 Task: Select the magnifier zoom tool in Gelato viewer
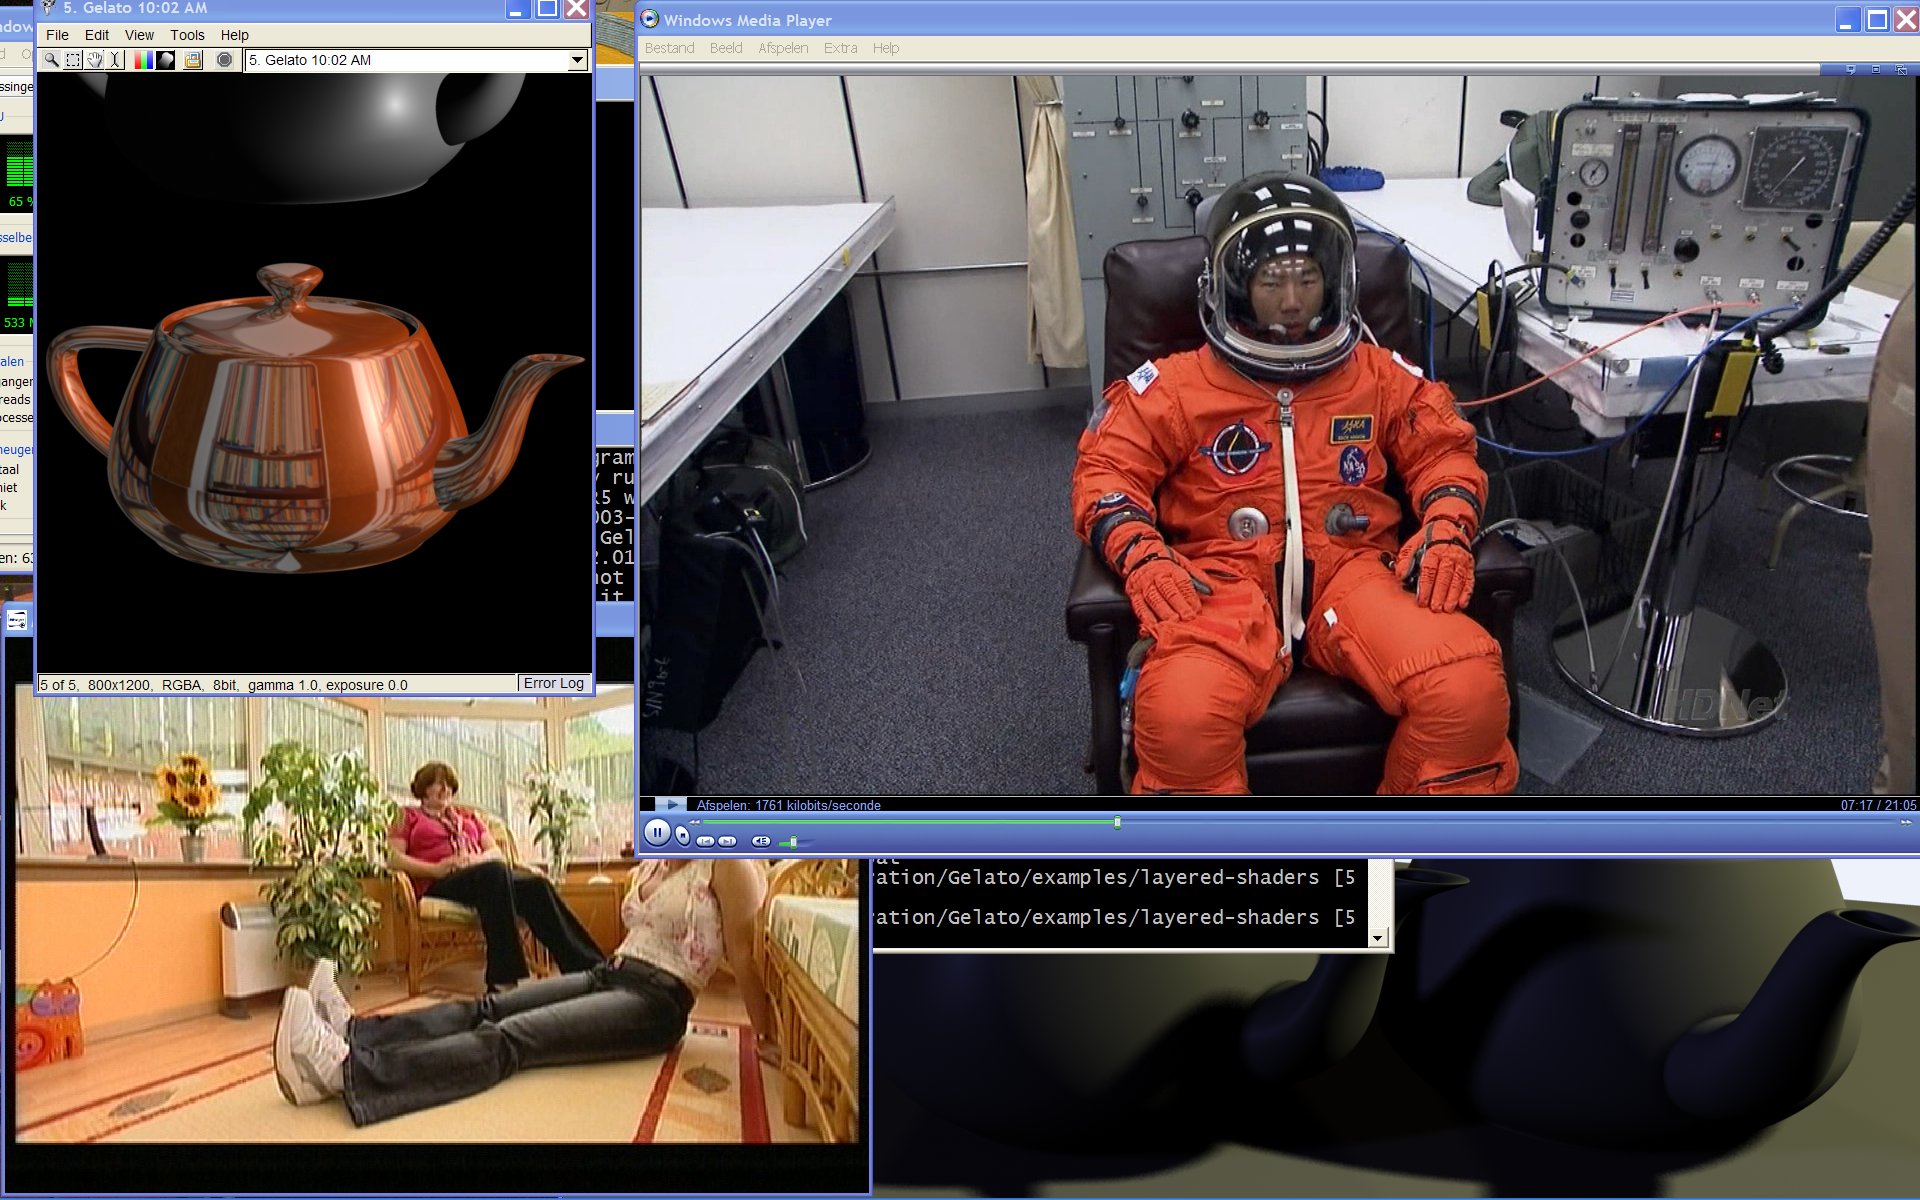[50, 60]
